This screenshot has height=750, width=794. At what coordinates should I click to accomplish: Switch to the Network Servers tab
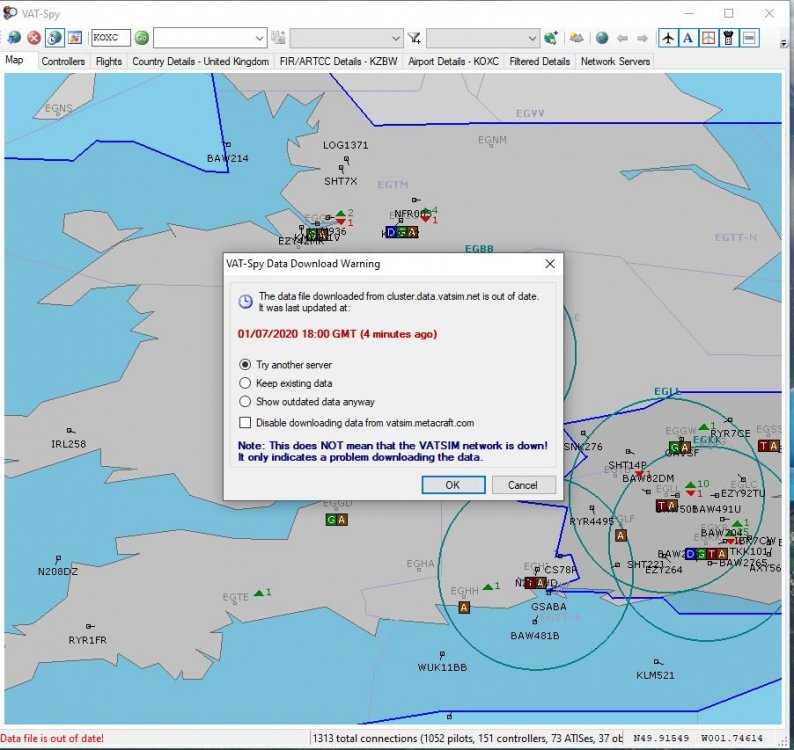coord(615,61)
